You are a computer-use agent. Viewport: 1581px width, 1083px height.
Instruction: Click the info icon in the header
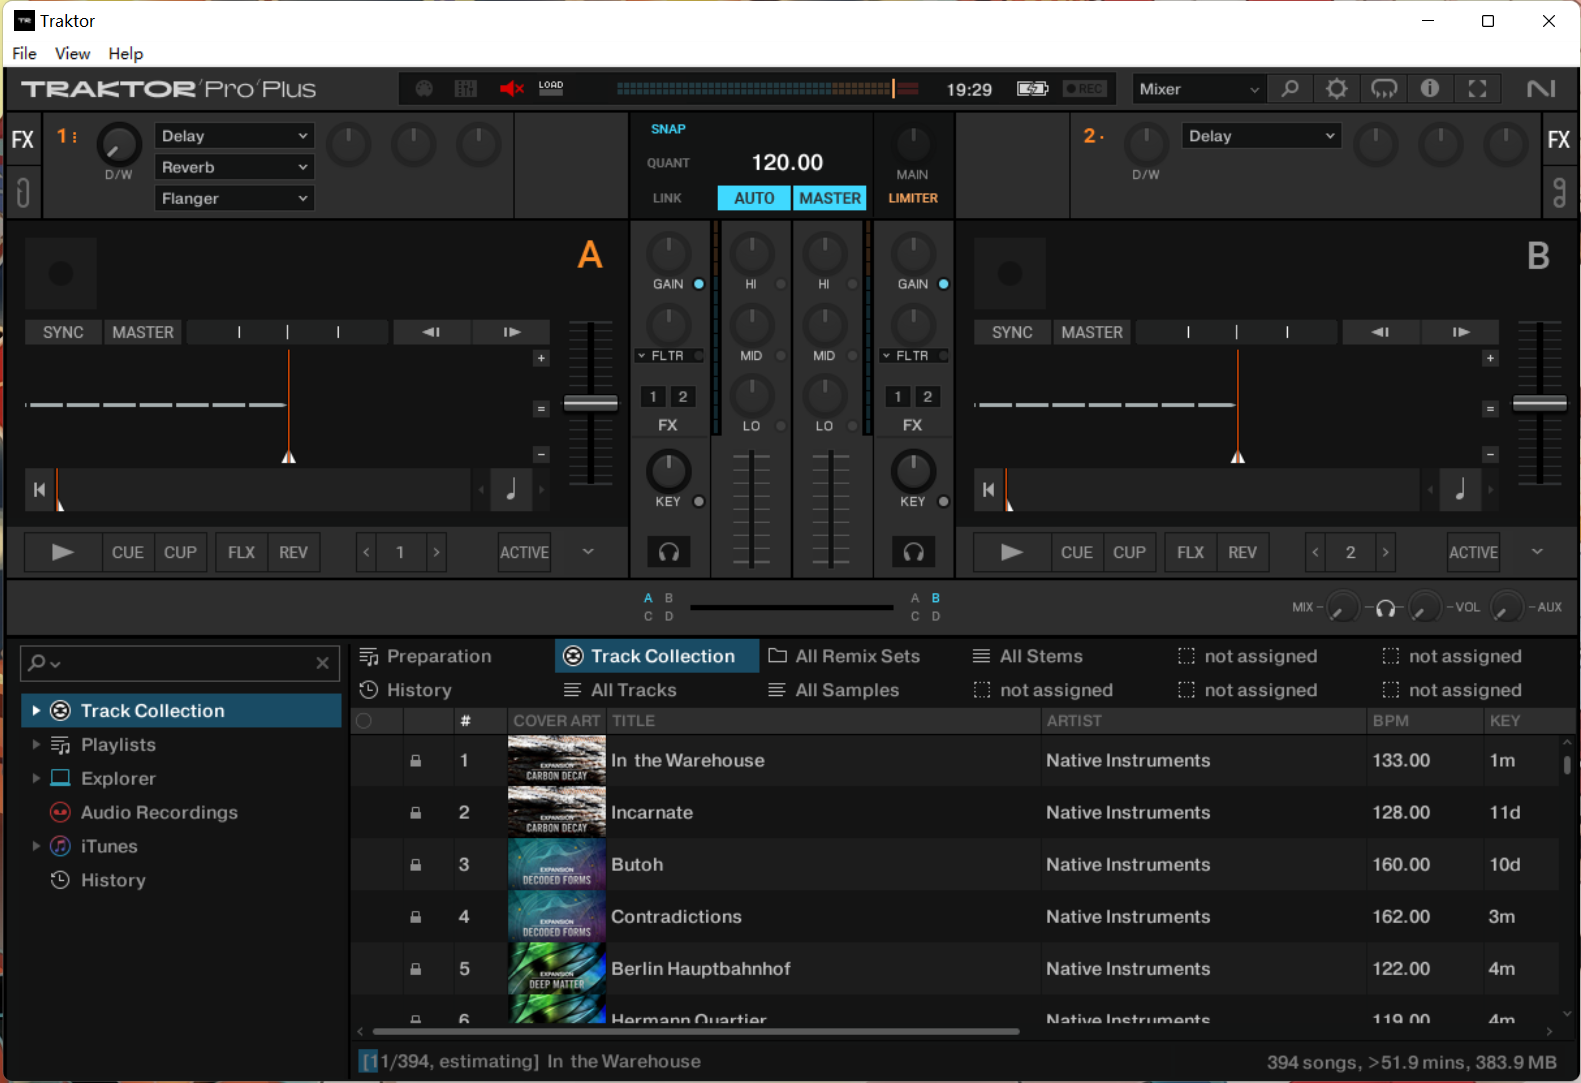click(x=1430, y=89)
